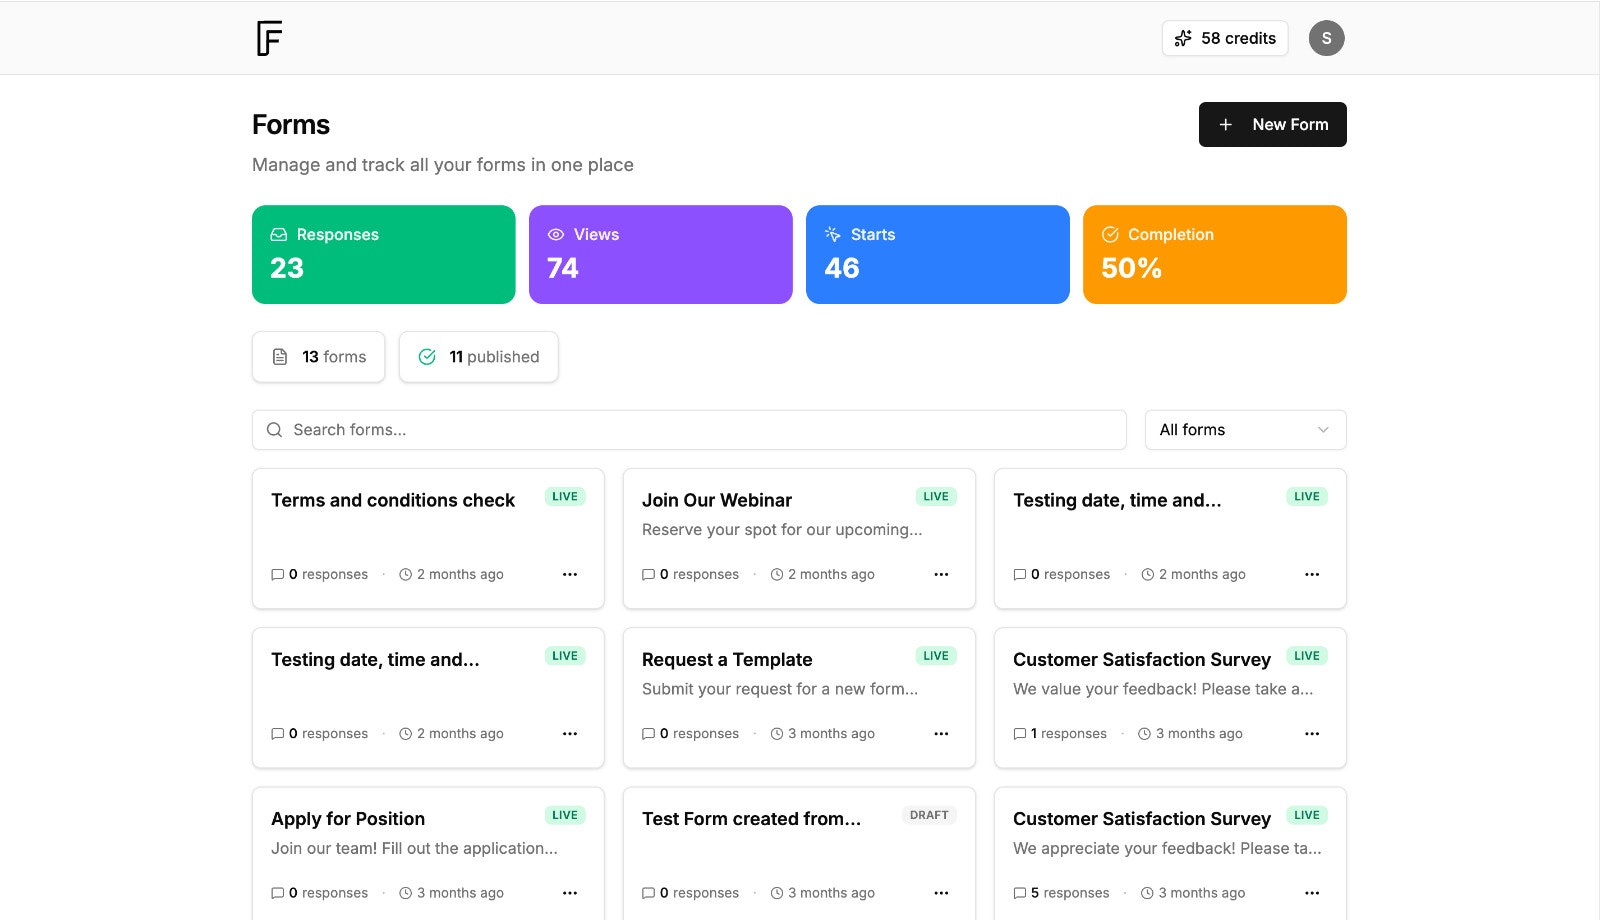
Task: Click 'We value your feedback!' description
Action: coord(1163,689)
